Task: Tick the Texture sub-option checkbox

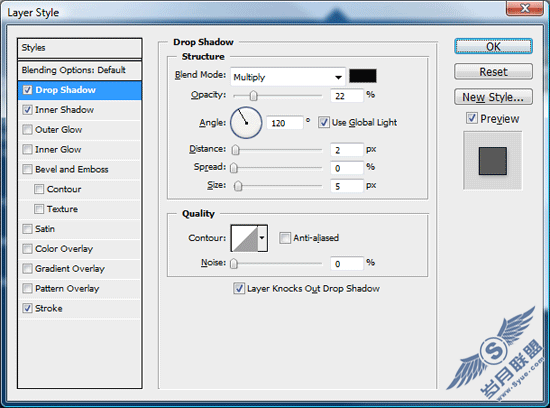Action: 39,209
